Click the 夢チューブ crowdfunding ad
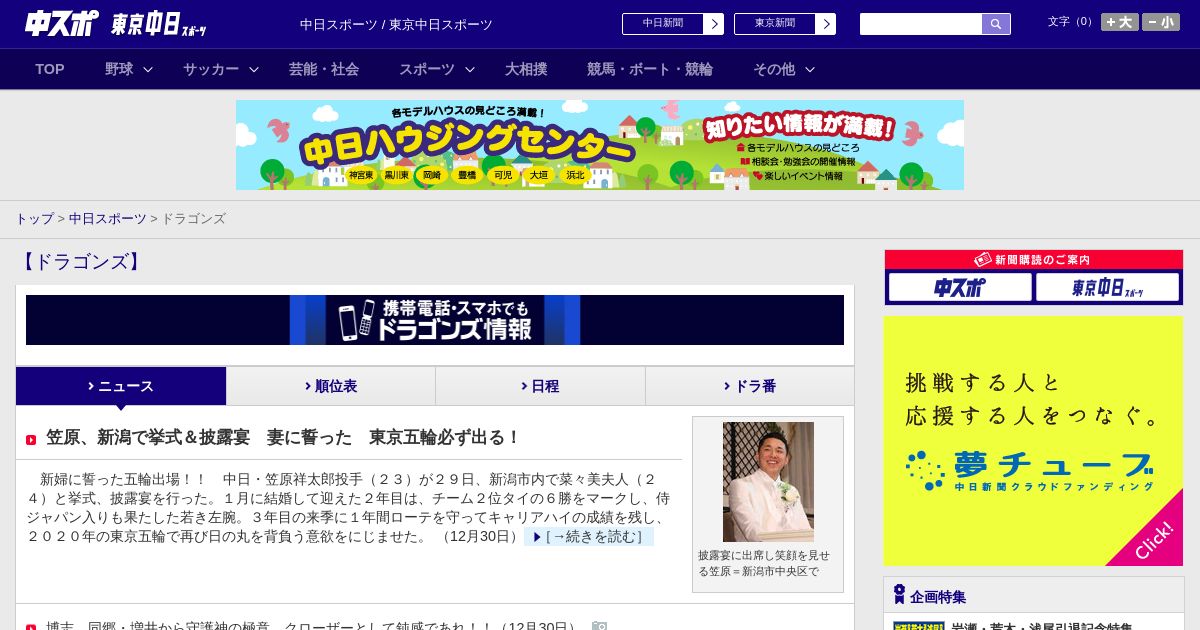This screenshot has width=1200, height=630. click(x=1033, y=441)
